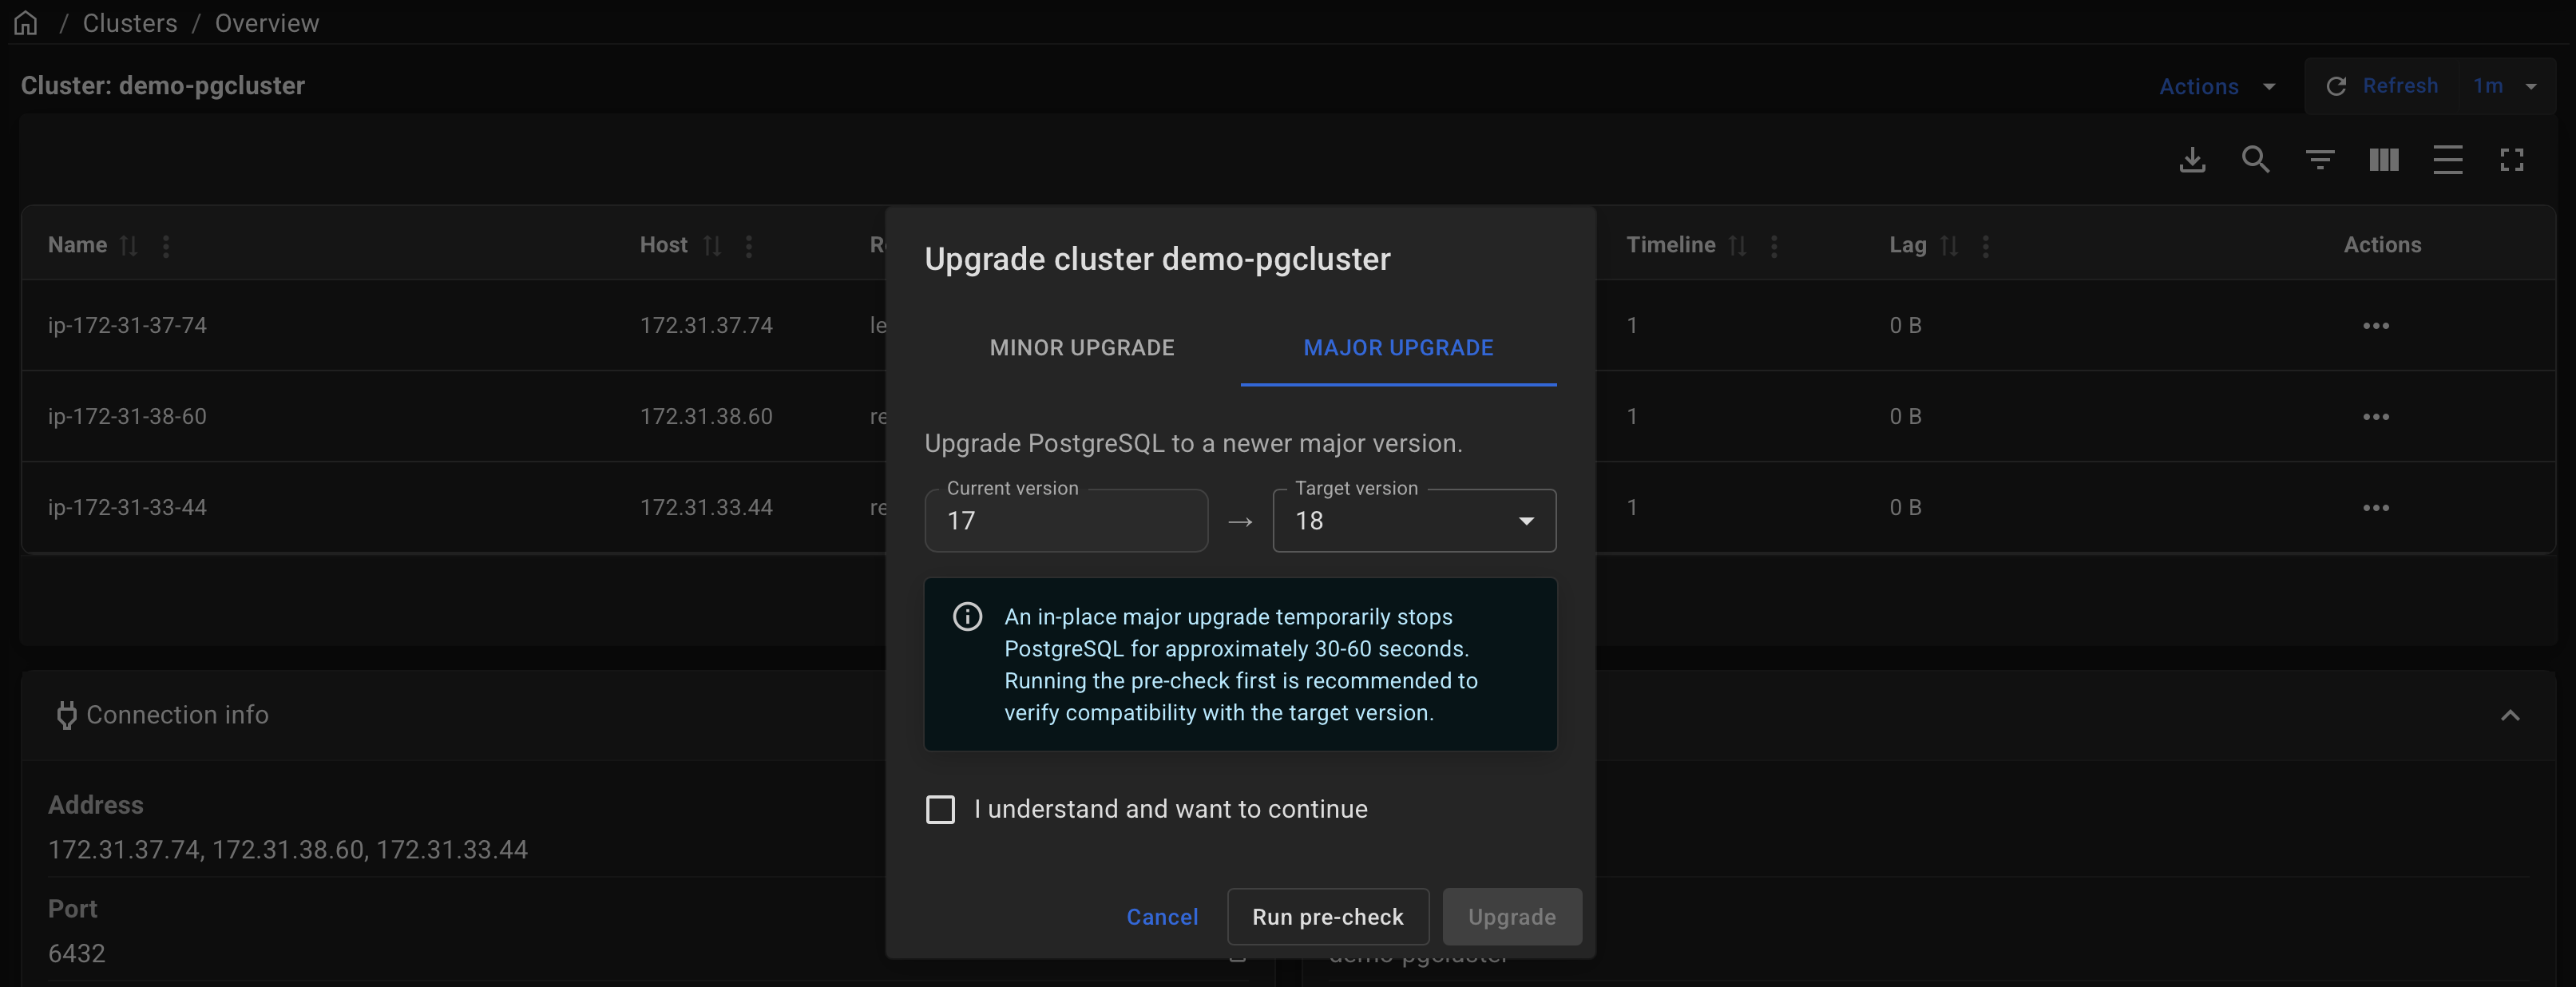Viewport: 2576px width, 987px height.
Task: Switch to the Minor Upgrade tab
Action: pos(1082,348)
